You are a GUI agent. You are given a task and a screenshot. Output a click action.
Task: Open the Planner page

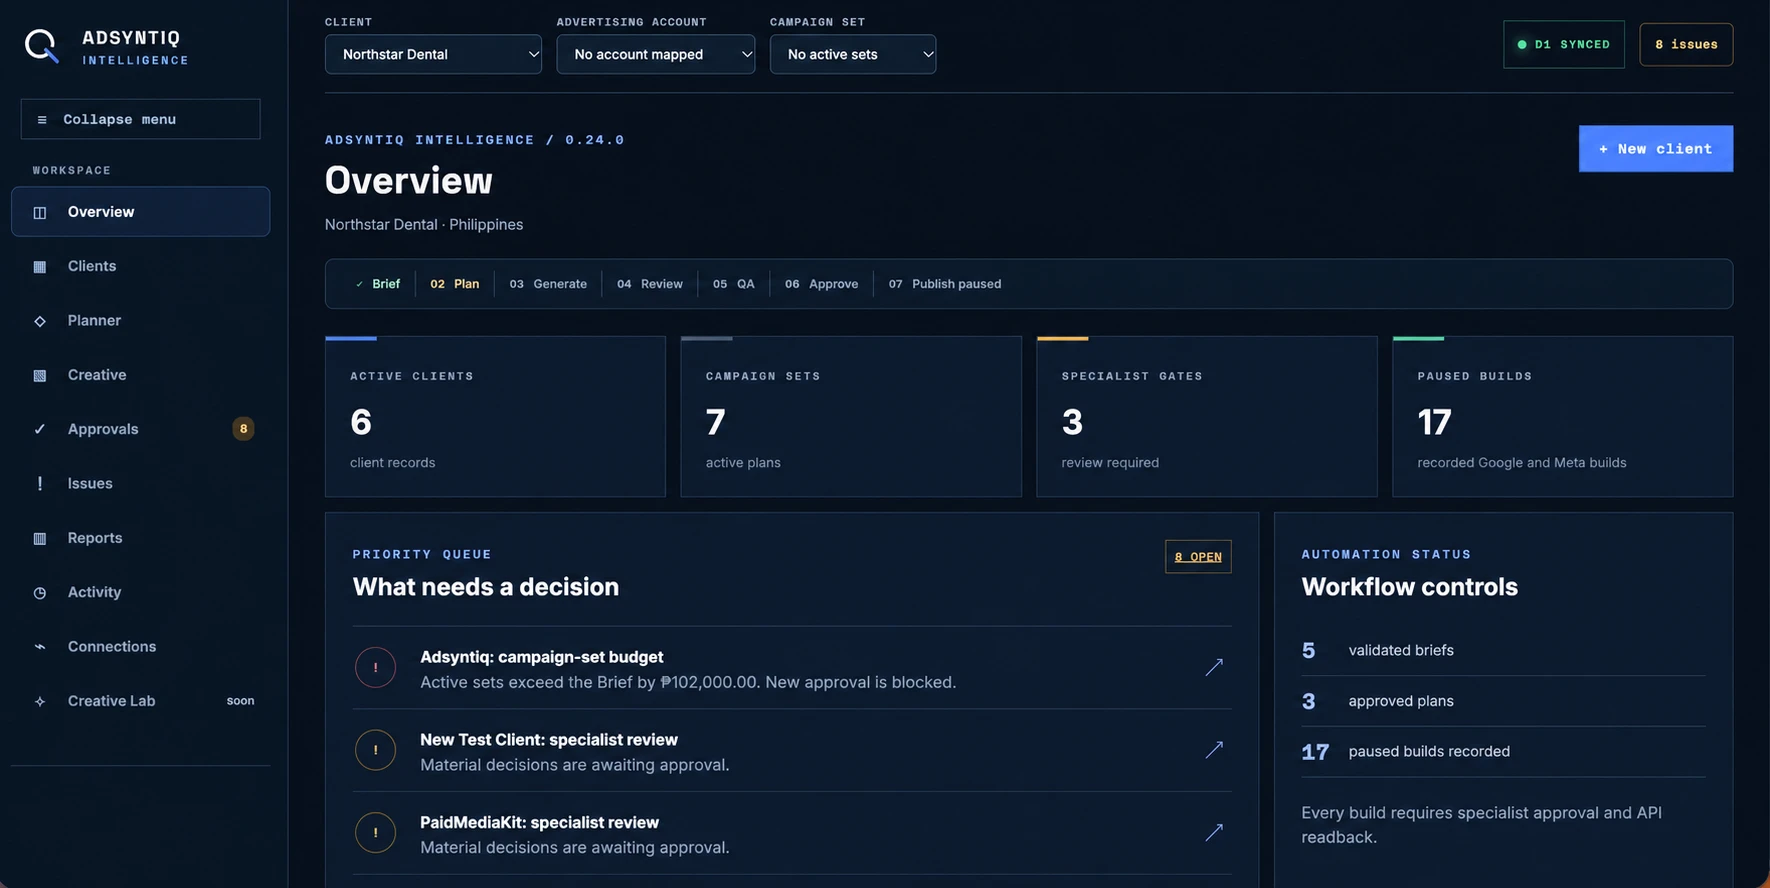point(140,321)
